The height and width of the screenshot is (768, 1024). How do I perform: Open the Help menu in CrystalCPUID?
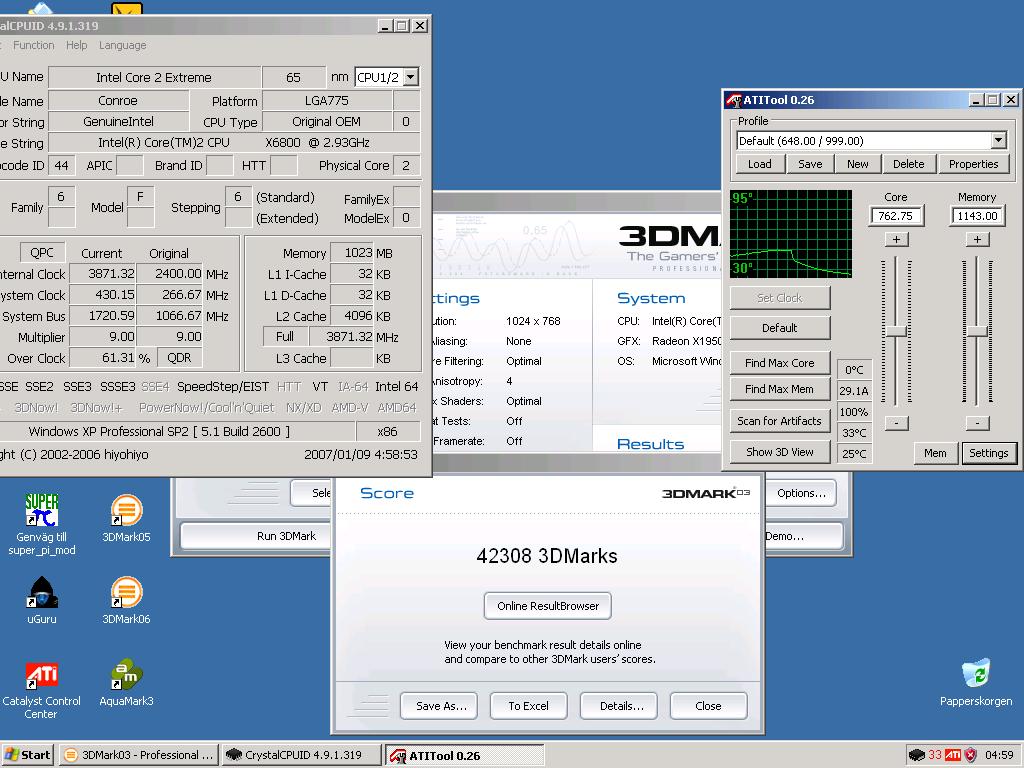click(x=76, y=45)
